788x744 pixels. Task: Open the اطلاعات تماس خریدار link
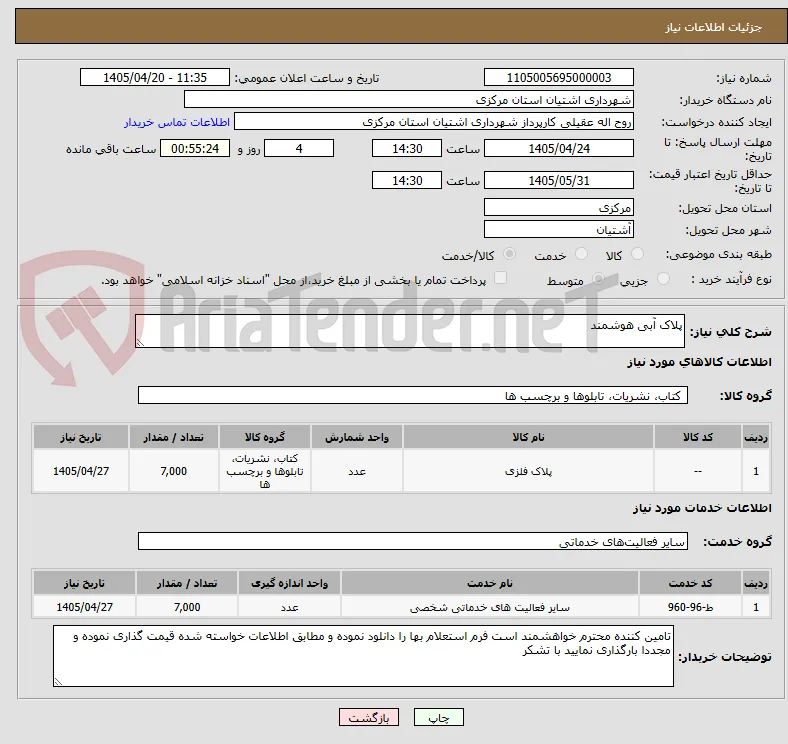click(x=177, y=122)
